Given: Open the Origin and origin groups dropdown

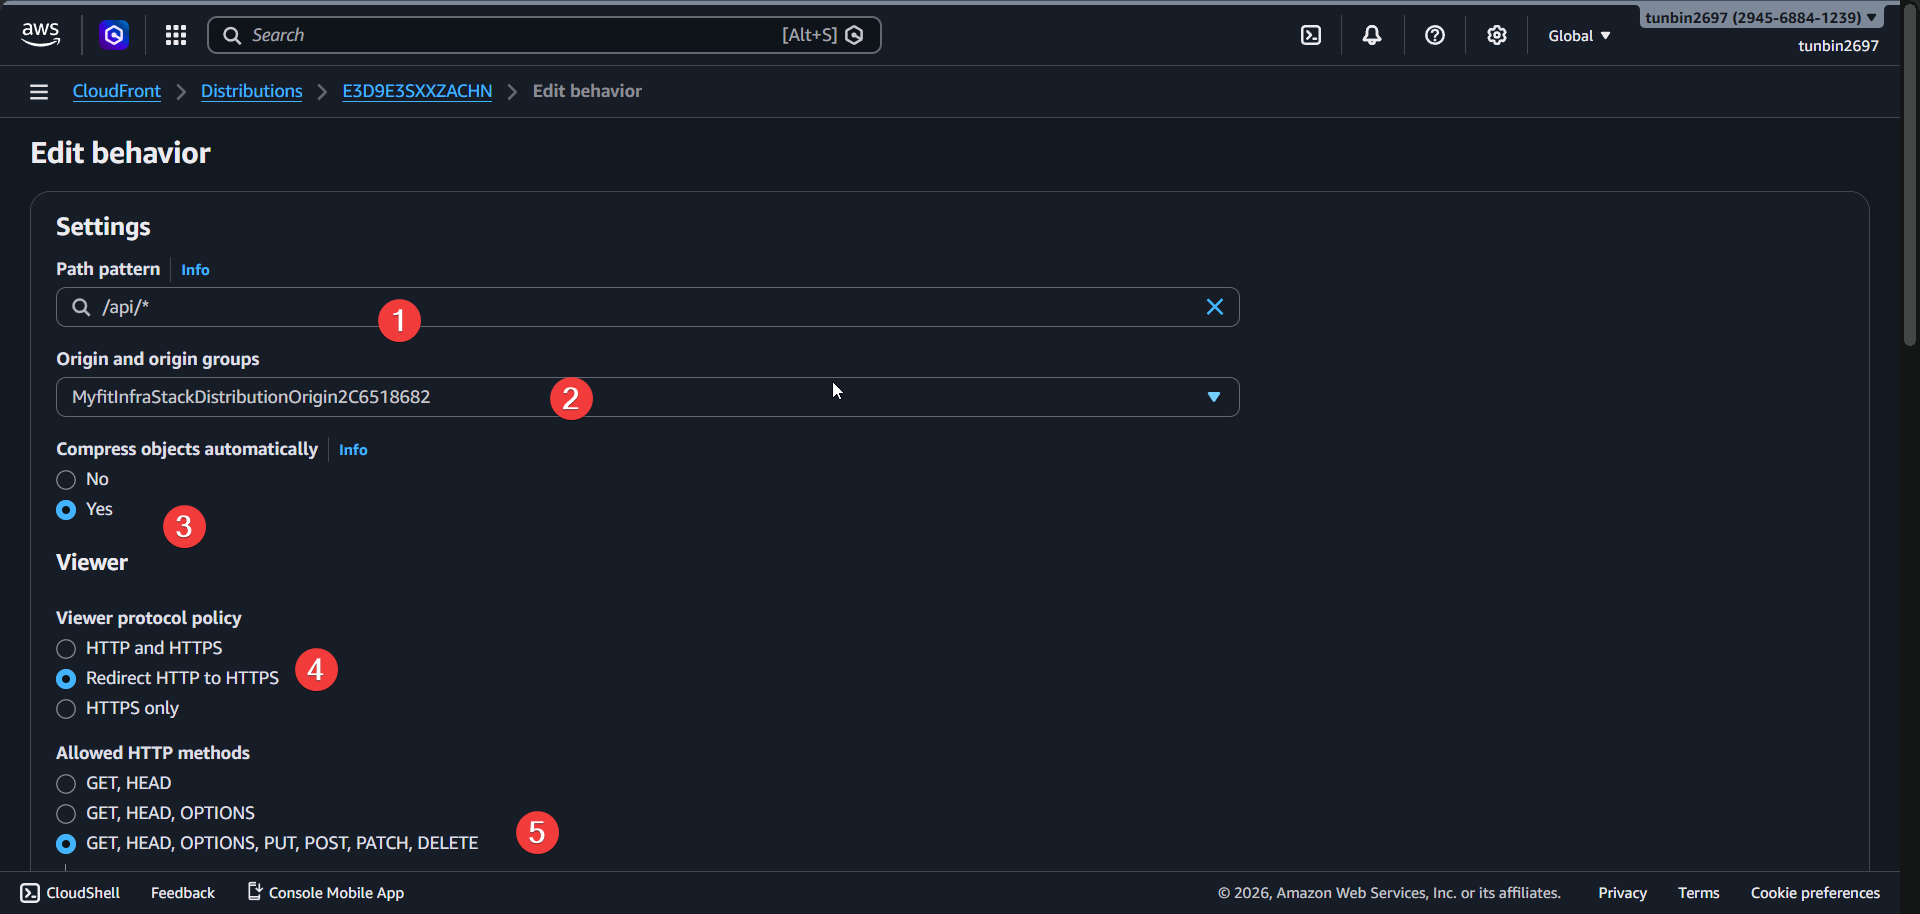Looking at the screenshot, I should pyautogui.click(x=1213, y=397).
